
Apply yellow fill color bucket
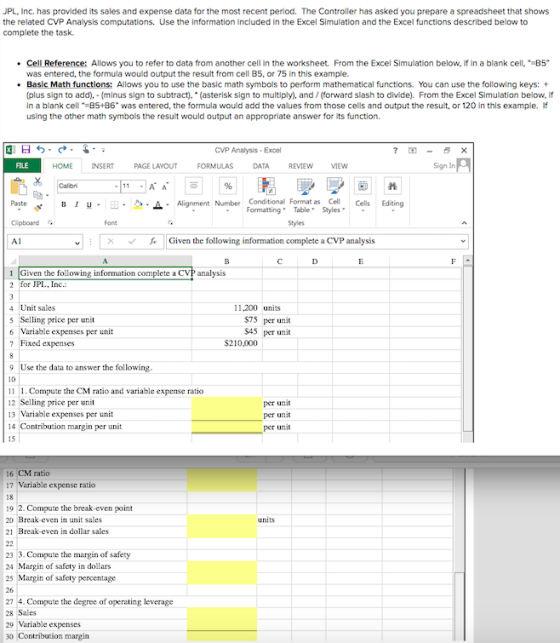139,204
